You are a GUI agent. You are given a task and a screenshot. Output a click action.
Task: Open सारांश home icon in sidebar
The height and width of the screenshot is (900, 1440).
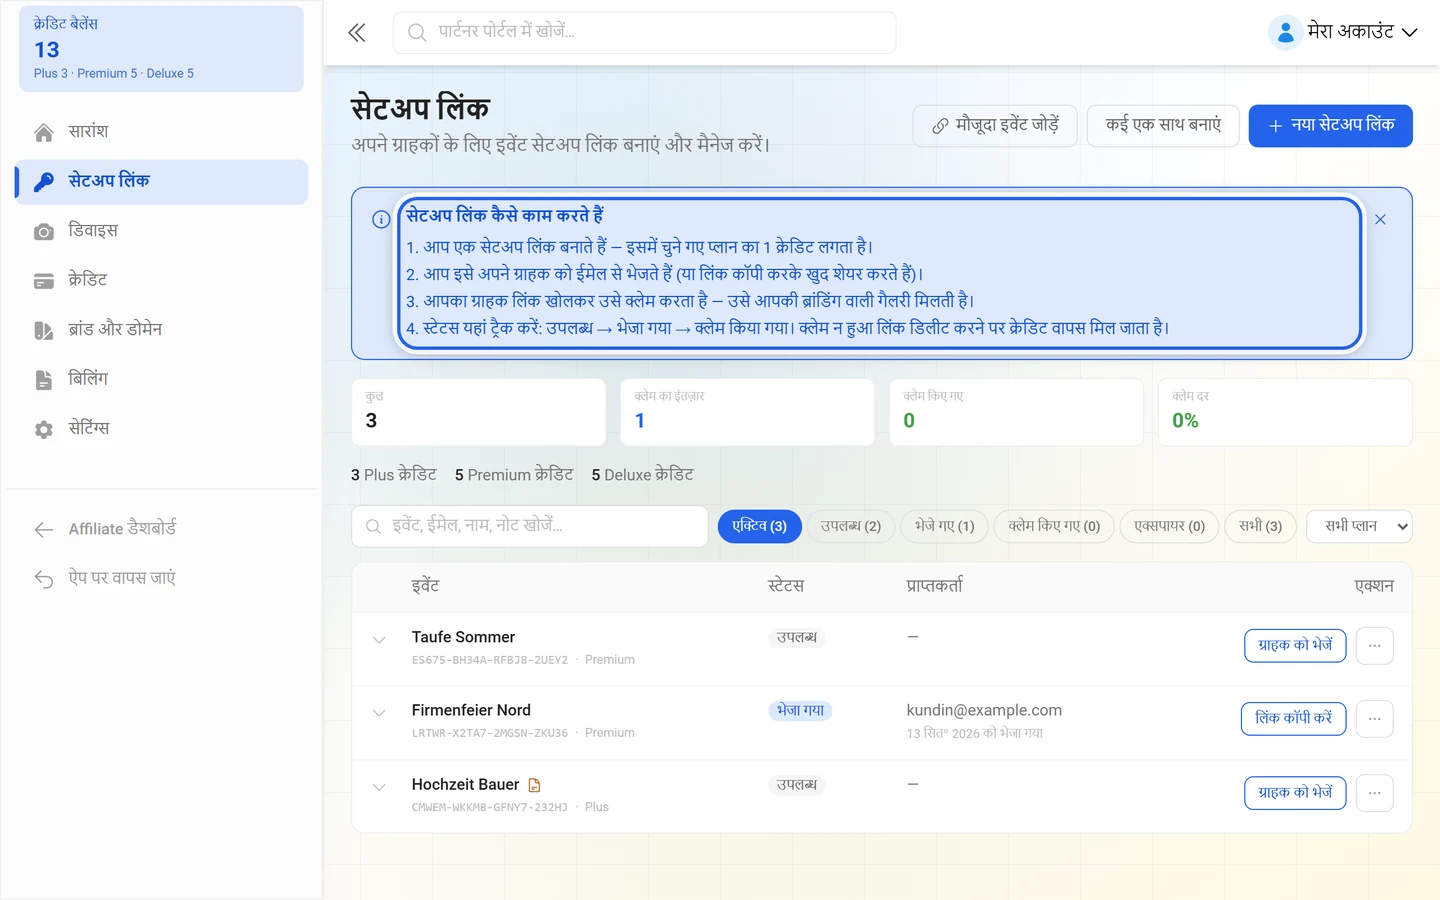pyautogui.click(x=44, y=132)
